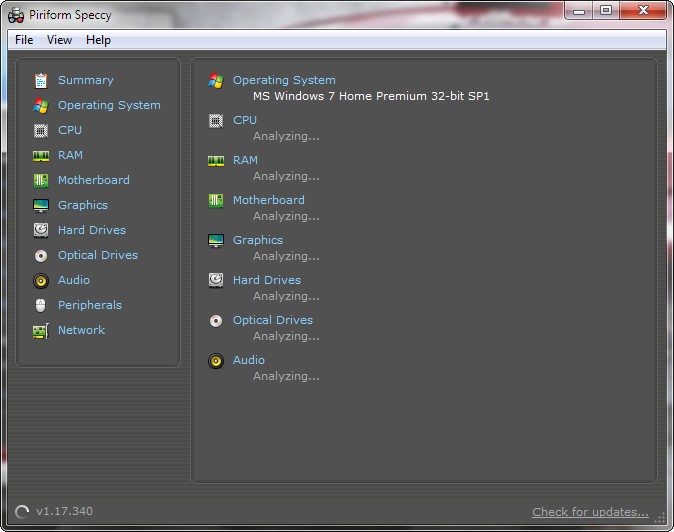Click the Graphics monitor icon in summary panel
Viewport: 674px width, 532px height.
coord(216,241)
